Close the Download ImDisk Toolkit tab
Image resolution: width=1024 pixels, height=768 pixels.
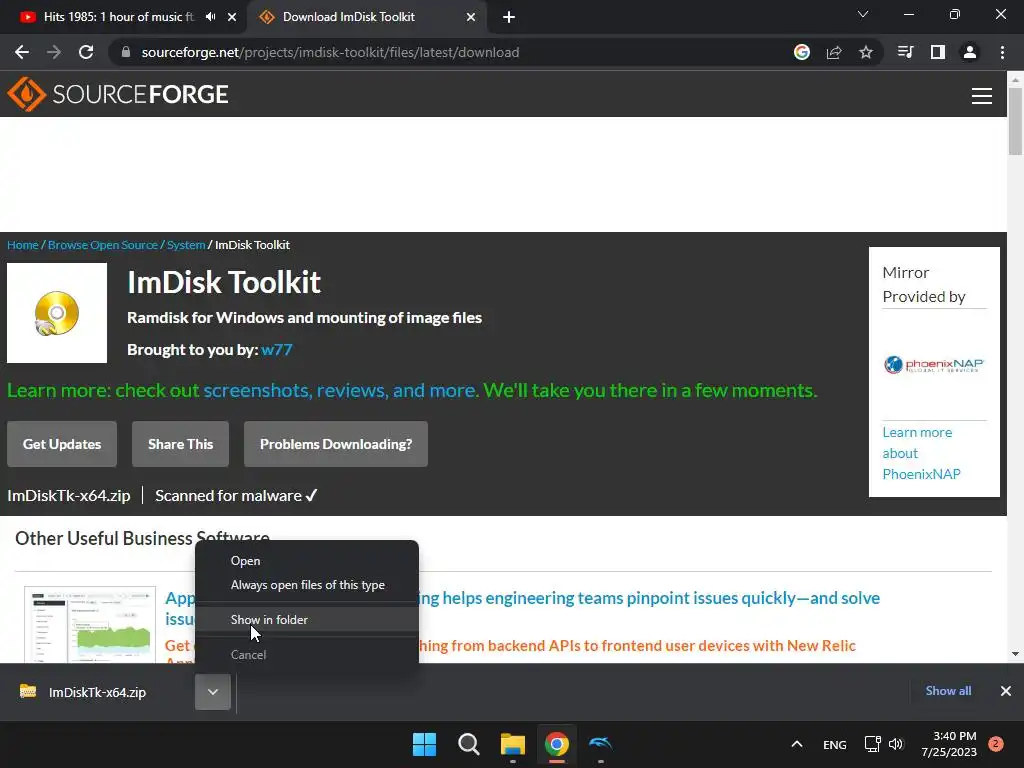click(x=471, y=17)
